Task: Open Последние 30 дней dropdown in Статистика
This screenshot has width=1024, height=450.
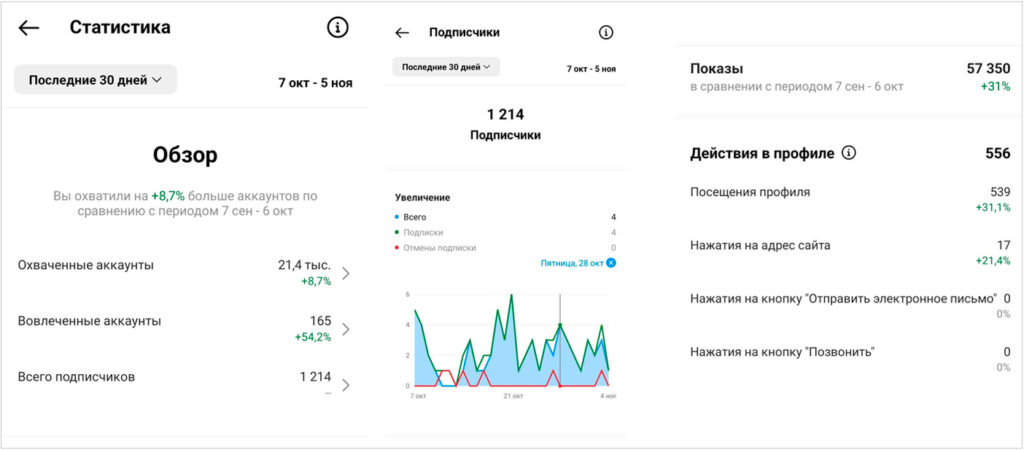Action: coord(95,80)
